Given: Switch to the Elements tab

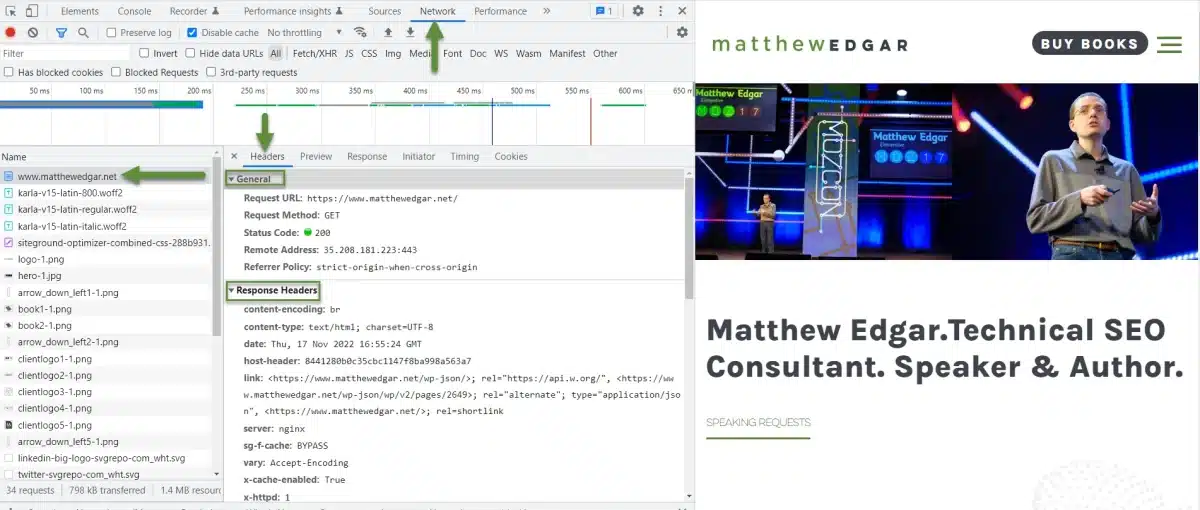Looking at the screenshot, I should tap(80, 11).
